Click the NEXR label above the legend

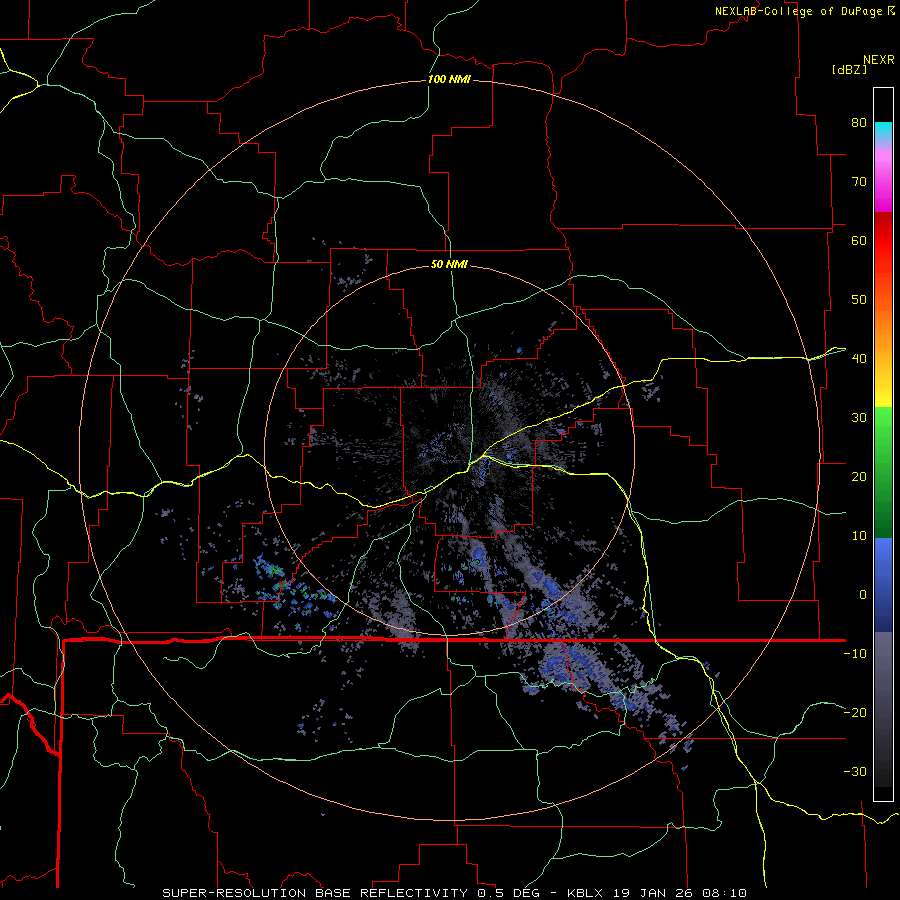pyautogui.click(x=879, y=60)
